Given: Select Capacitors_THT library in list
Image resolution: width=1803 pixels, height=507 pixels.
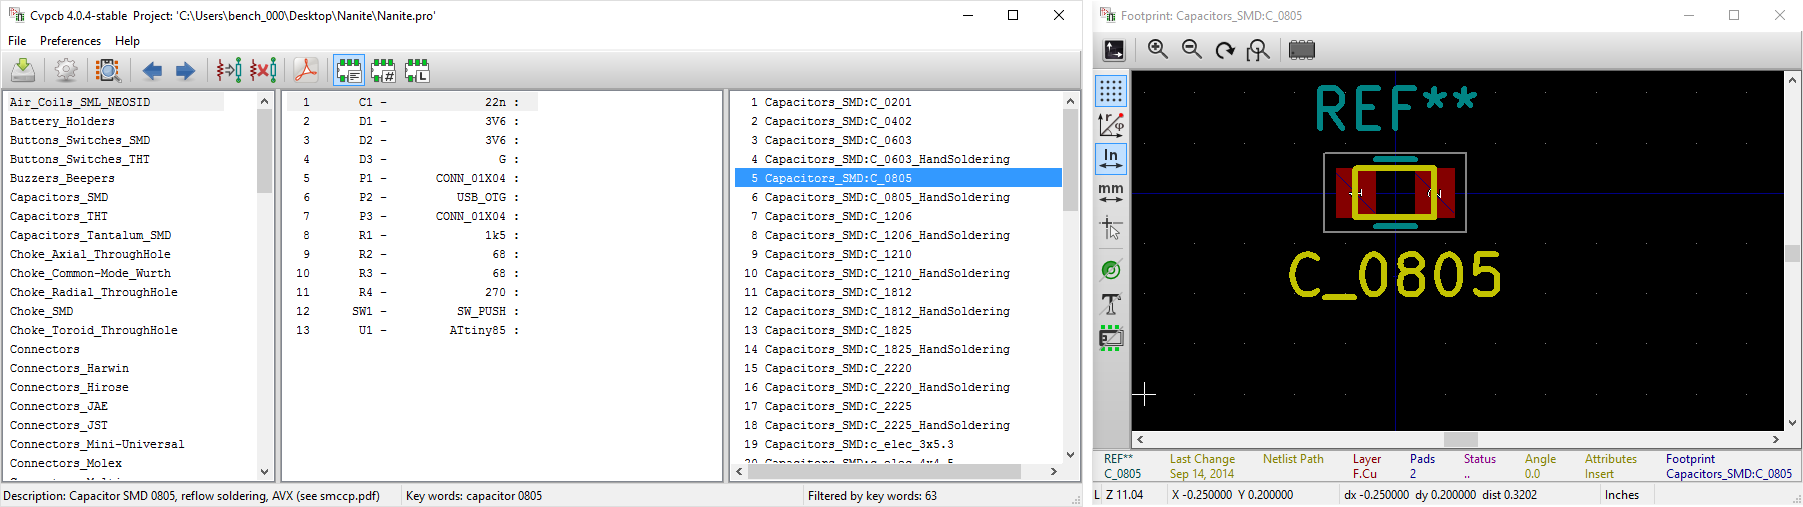Looking at the screenshot, I should click(59, 216).
